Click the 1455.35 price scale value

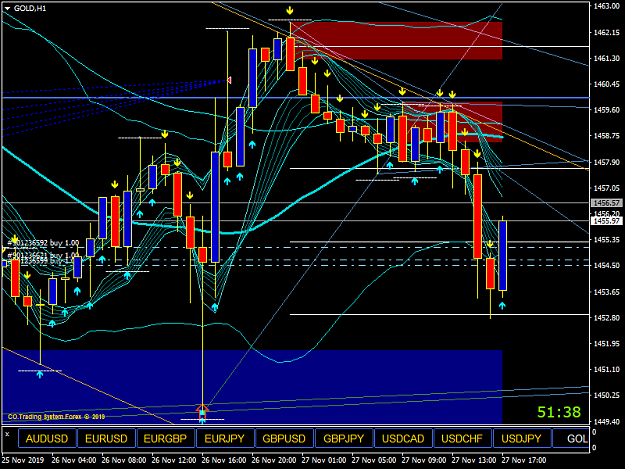[x=607, y=239]
